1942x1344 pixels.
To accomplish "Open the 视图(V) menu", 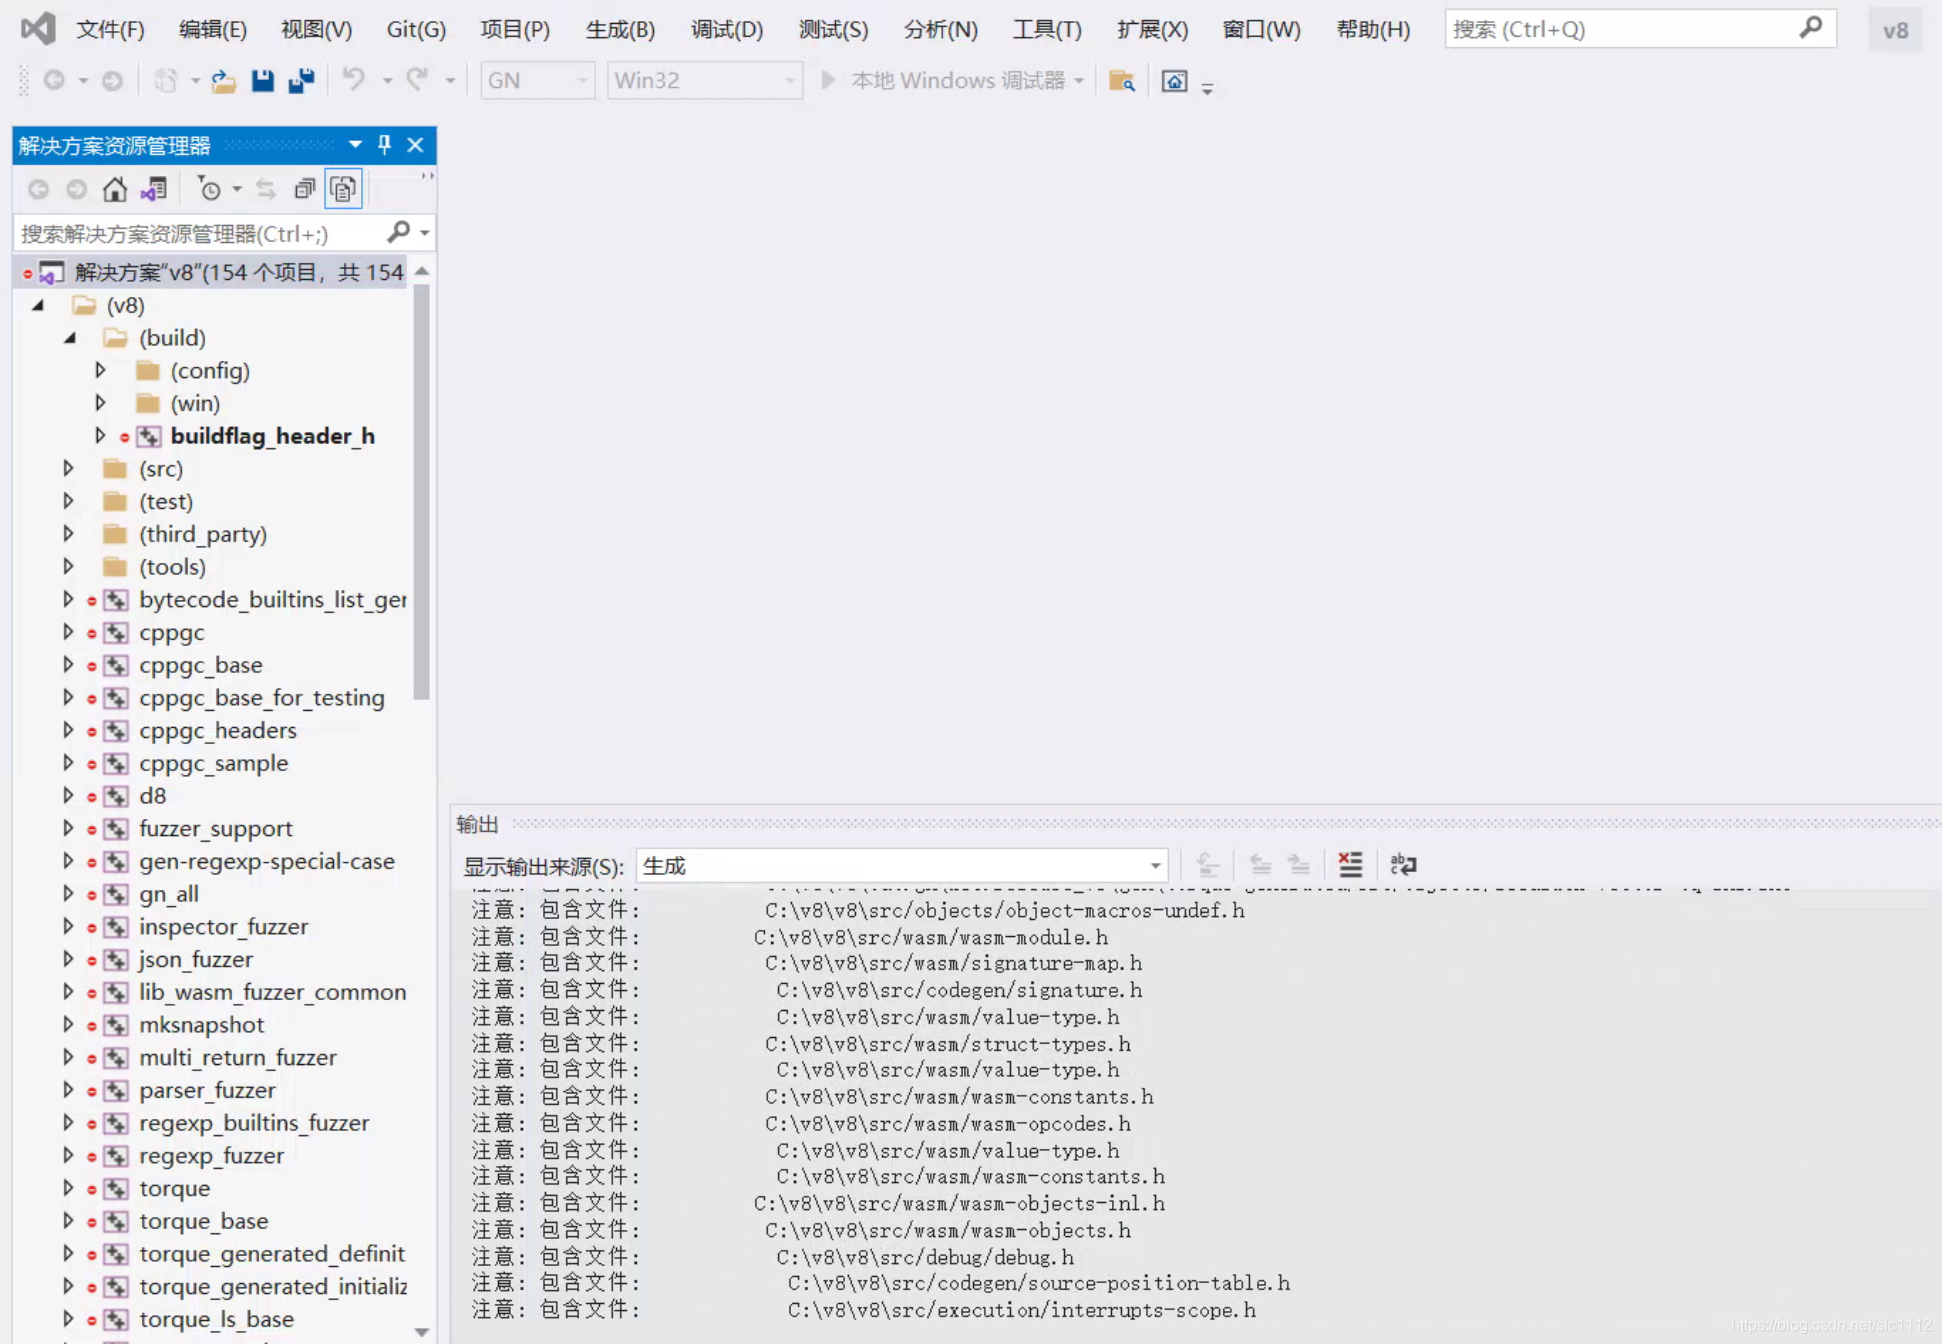I will (x=316, y=29).
